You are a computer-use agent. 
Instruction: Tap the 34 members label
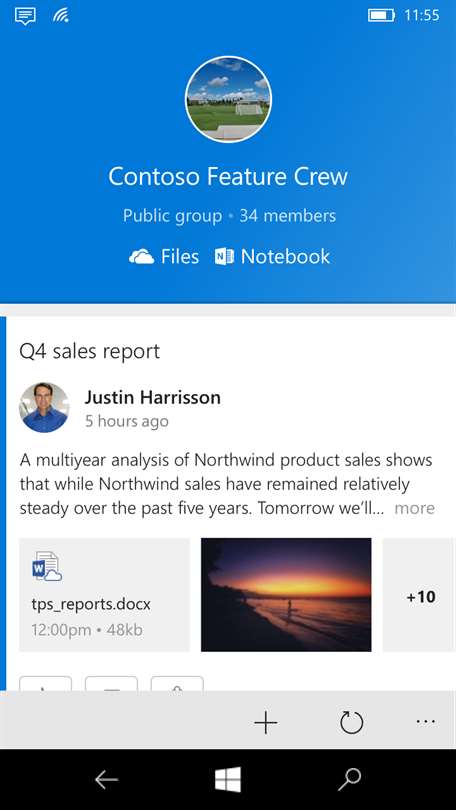288,215
